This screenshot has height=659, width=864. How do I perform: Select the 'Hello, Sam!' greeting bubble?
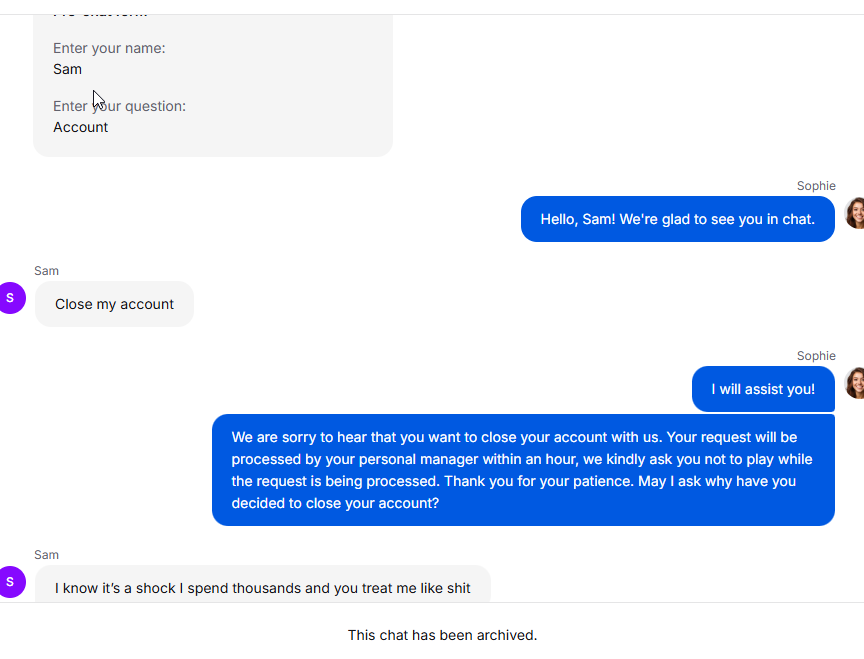[x=677, y=219]
